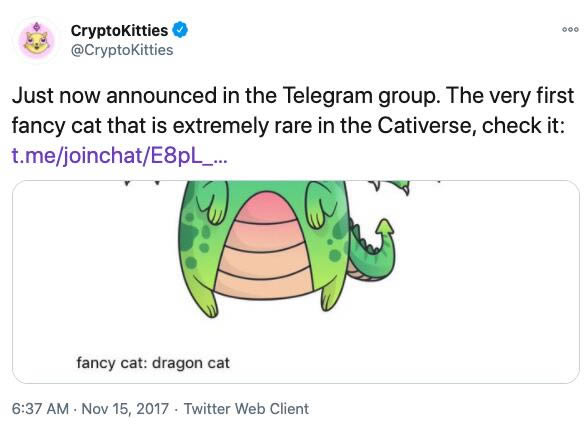Click the 'fancy cat: dragon cat' caption
The width and height of the screenshot is (588, 430).
point(153,363)
